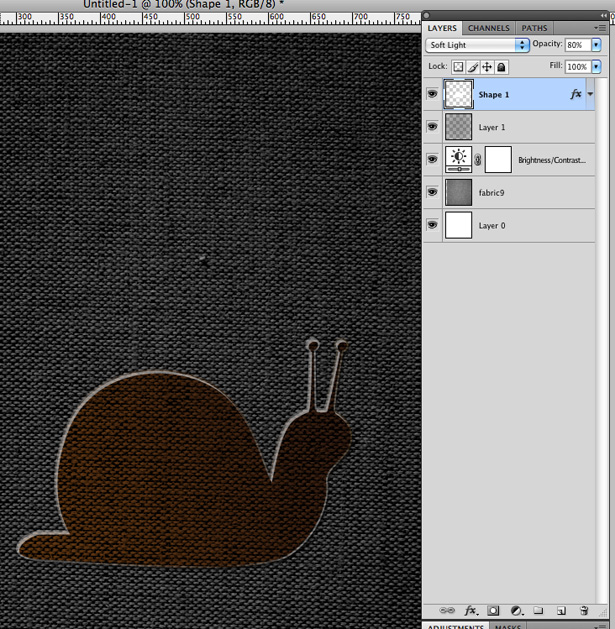Click the lock position icon
615x629 pixels.
click(487, 67)
